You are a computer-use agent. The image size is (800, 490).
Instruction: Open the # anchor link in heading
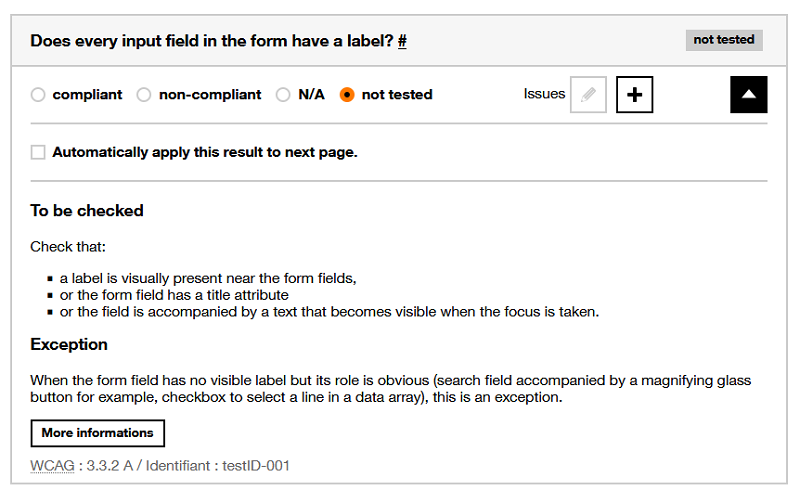pos(402,41)
